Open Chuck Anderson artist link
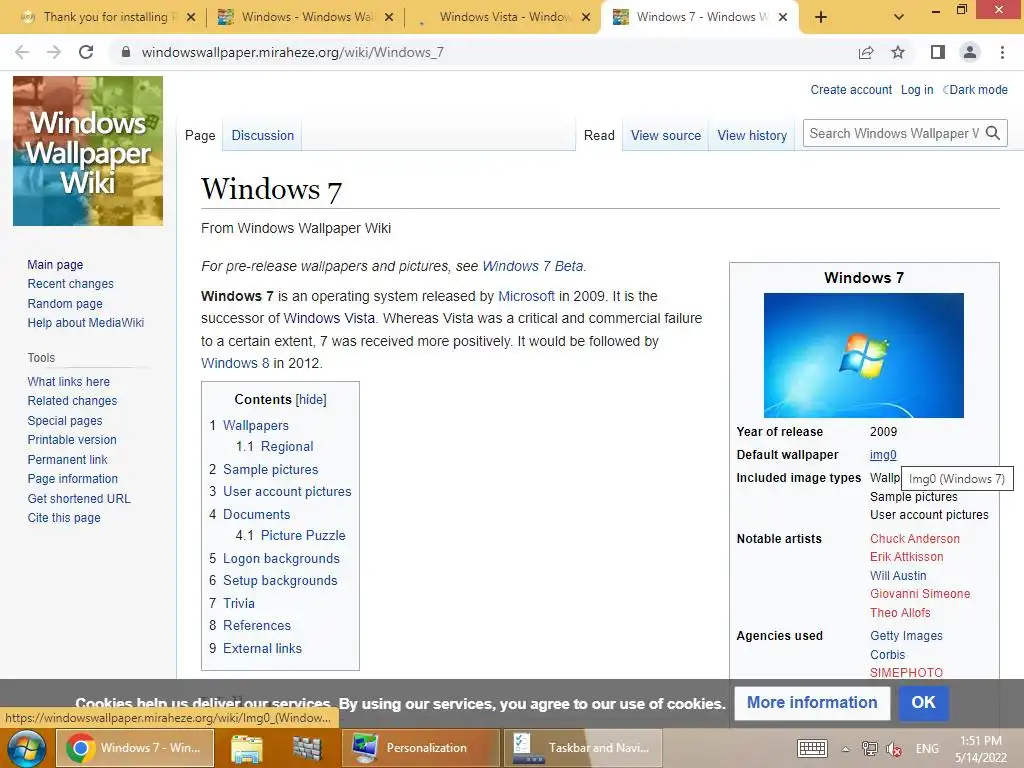The width and height of the screenshot is (1024, 768). 914,539
